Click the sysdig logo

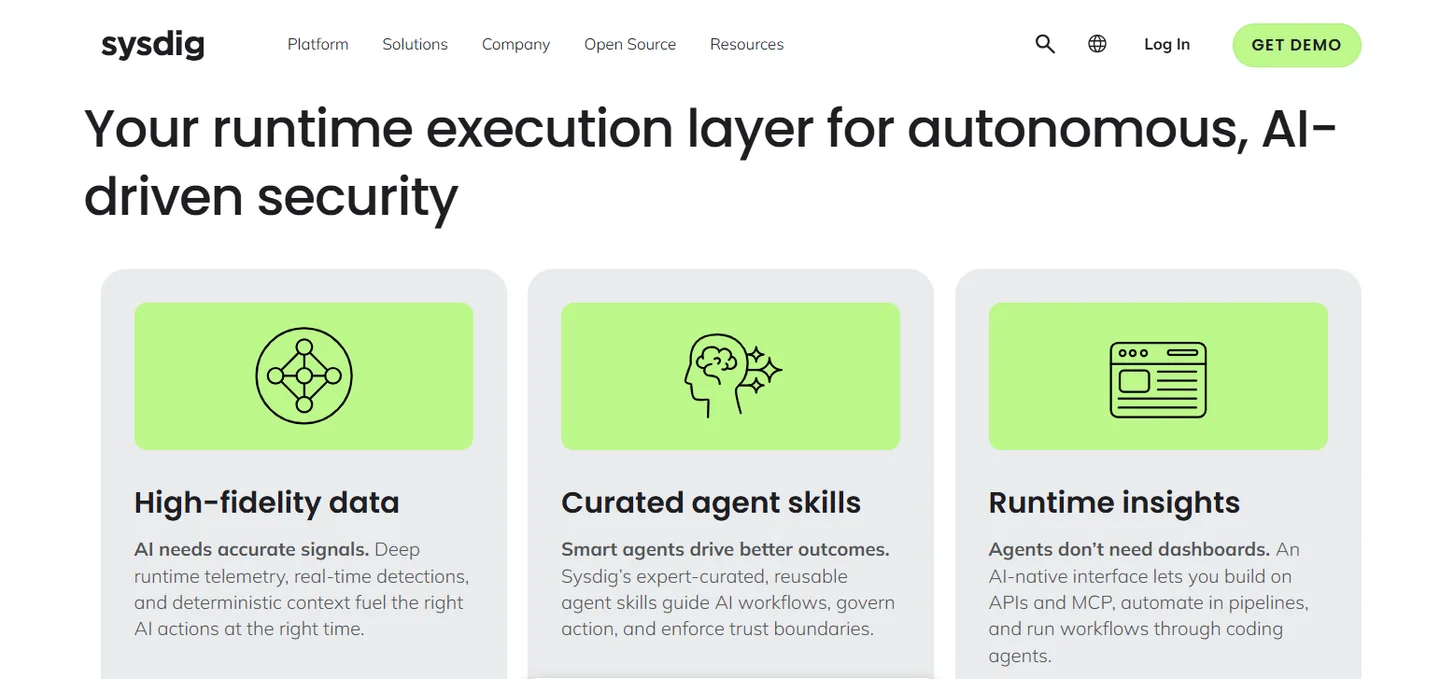153,45
